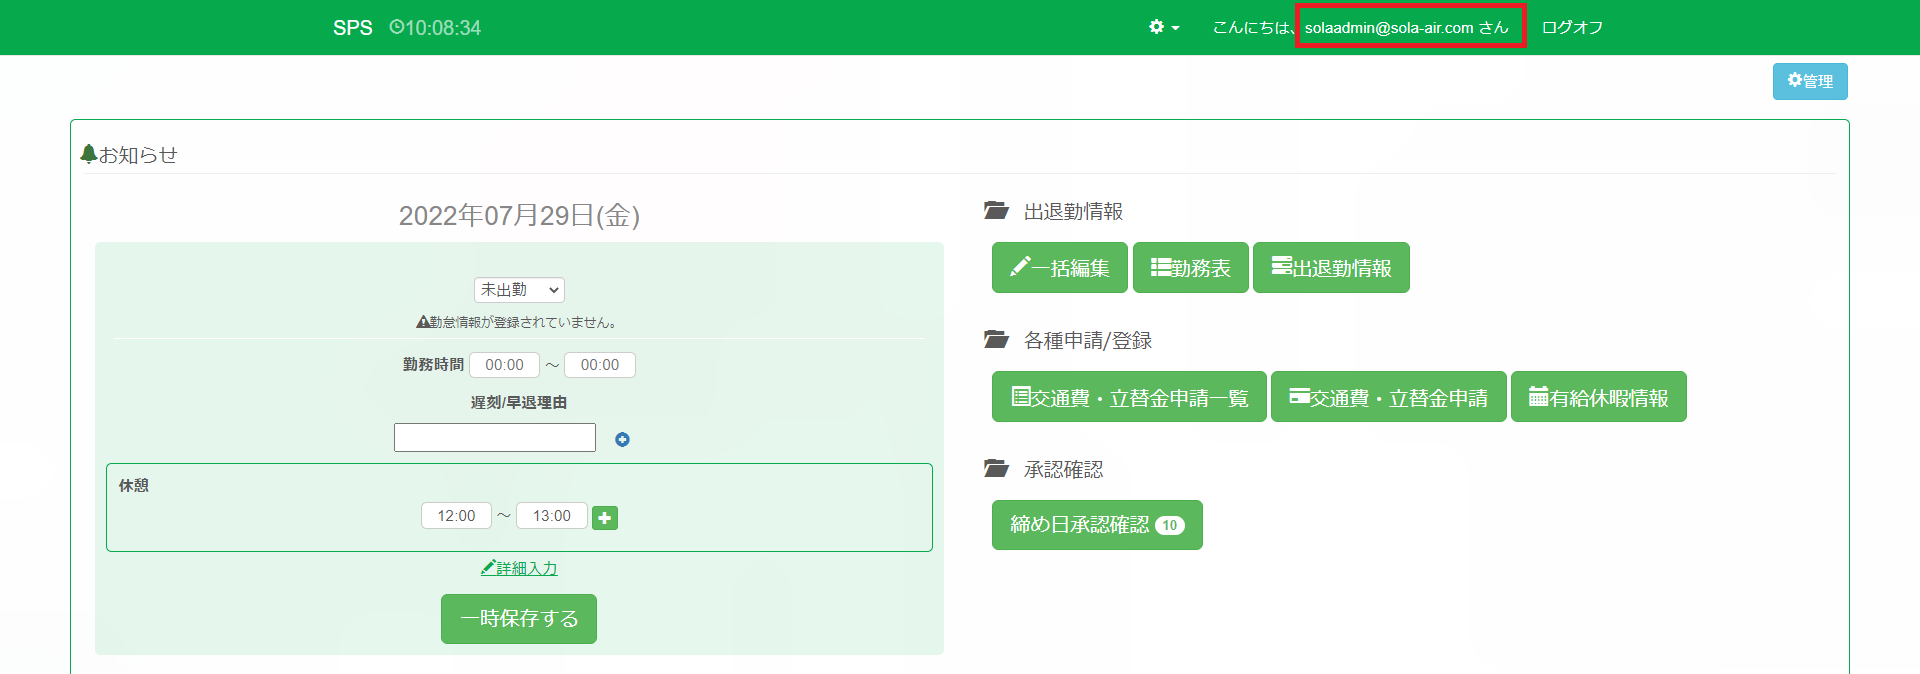1920x674 pixels.
Task: Click the green plus icon to add break
Action: [x=605, y=517]
